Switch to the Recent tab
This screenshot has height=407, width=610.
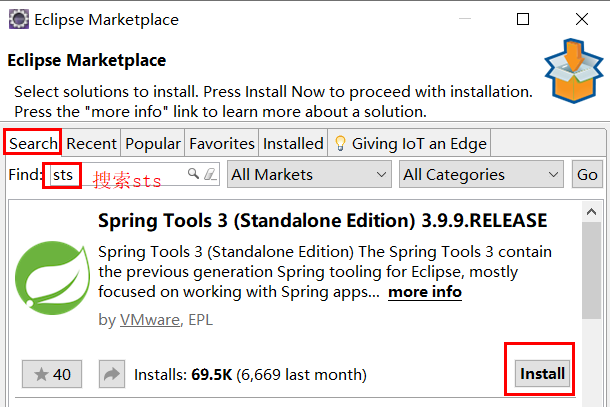(x=92, y=143)
